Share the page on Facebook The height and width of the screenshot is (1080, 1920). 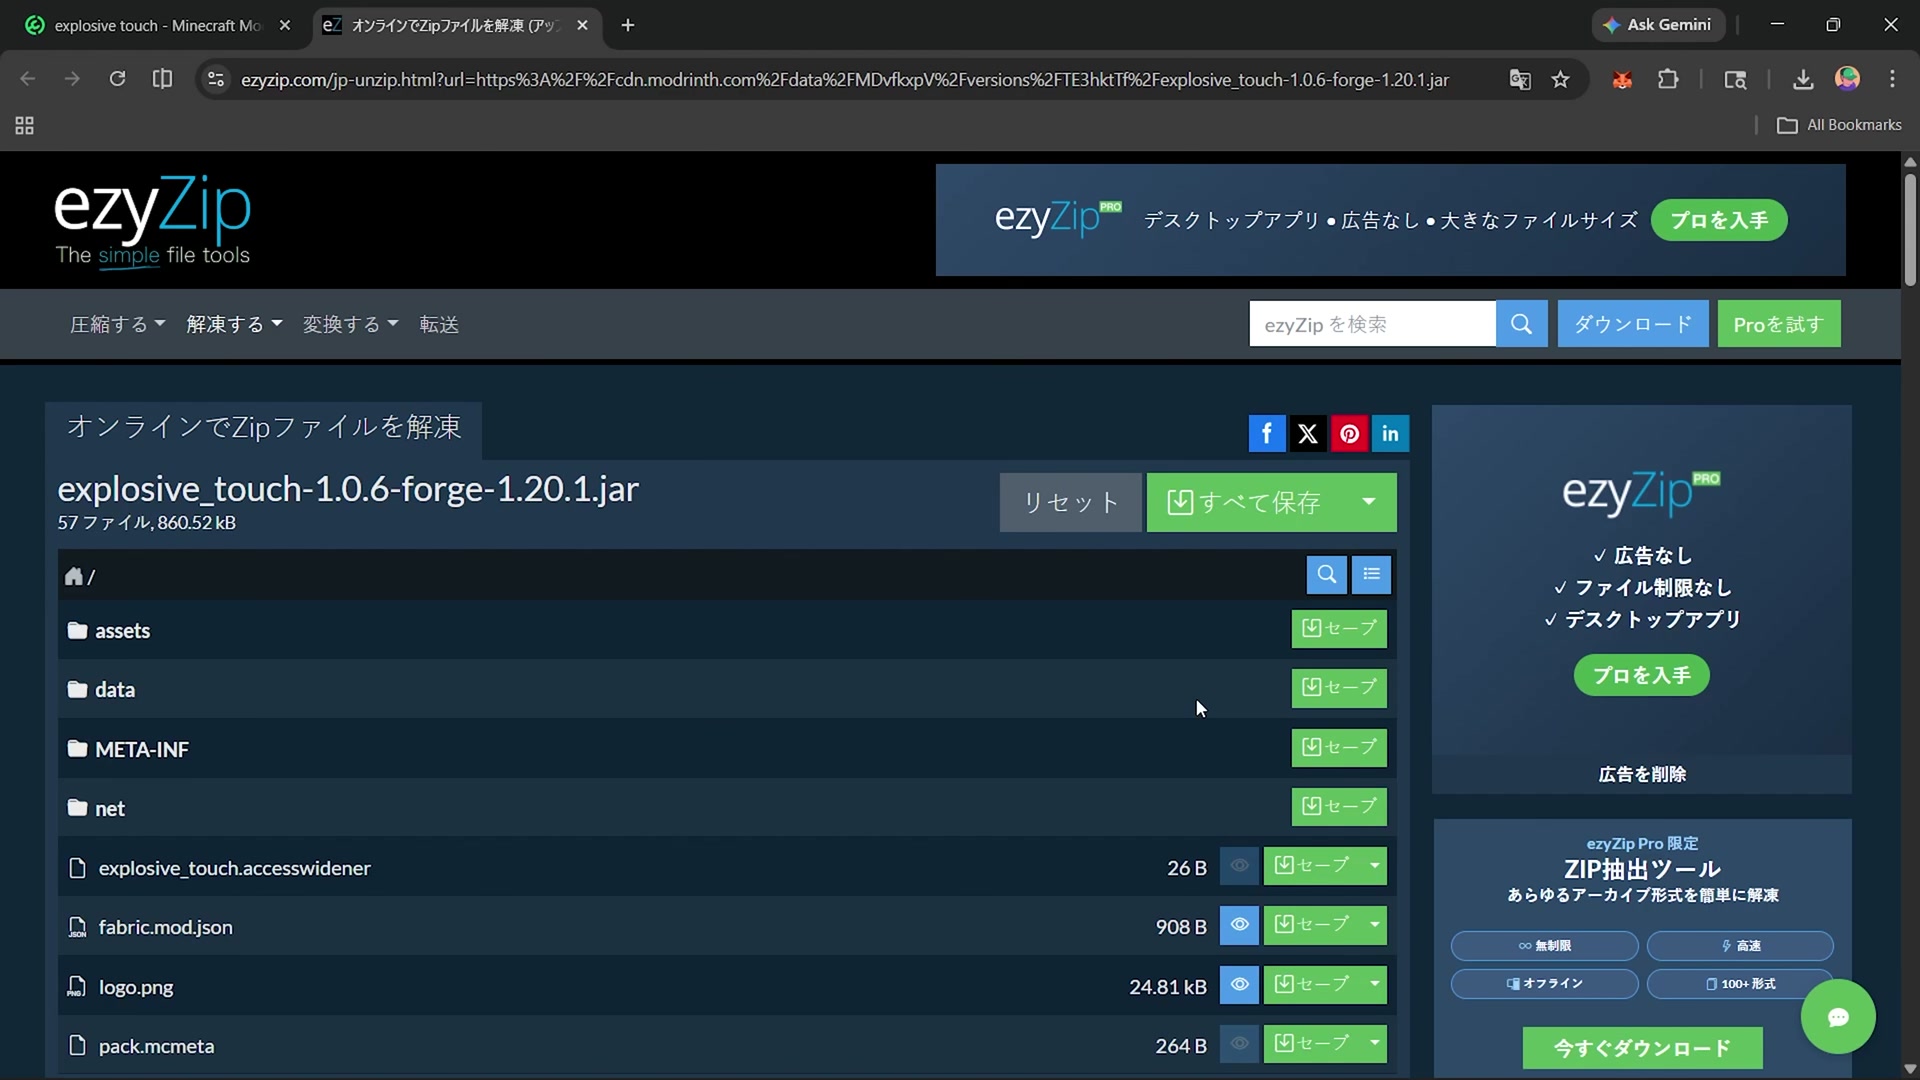(1267, 433)
